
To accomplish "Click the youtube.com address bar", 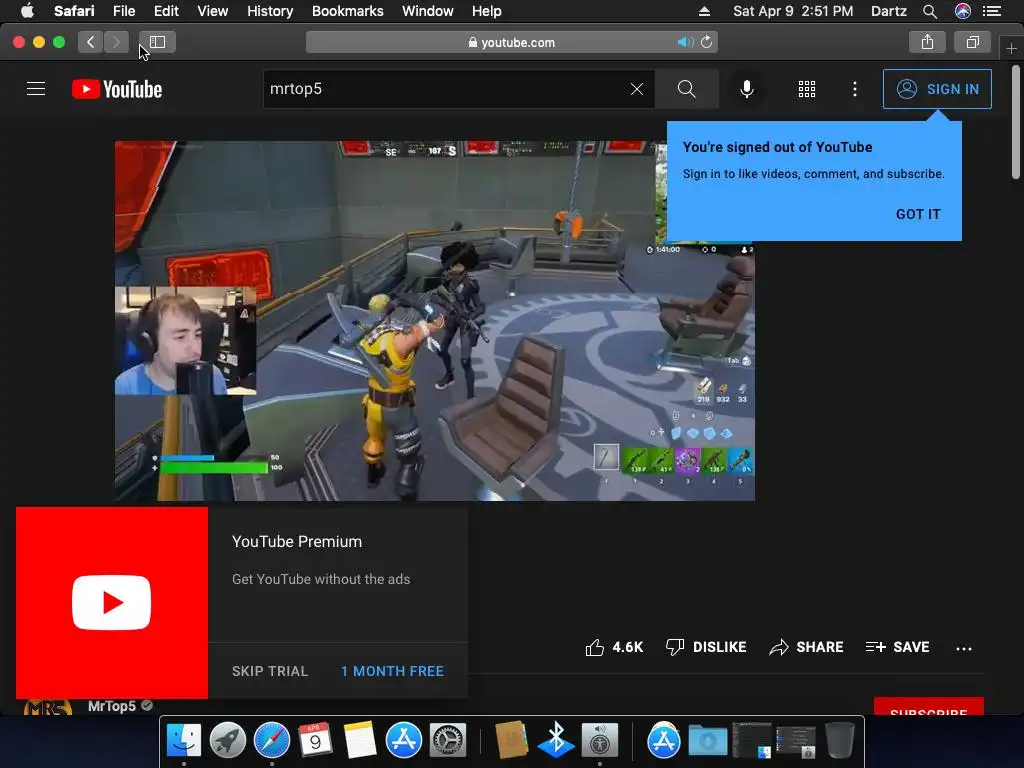I will (511, 42).
